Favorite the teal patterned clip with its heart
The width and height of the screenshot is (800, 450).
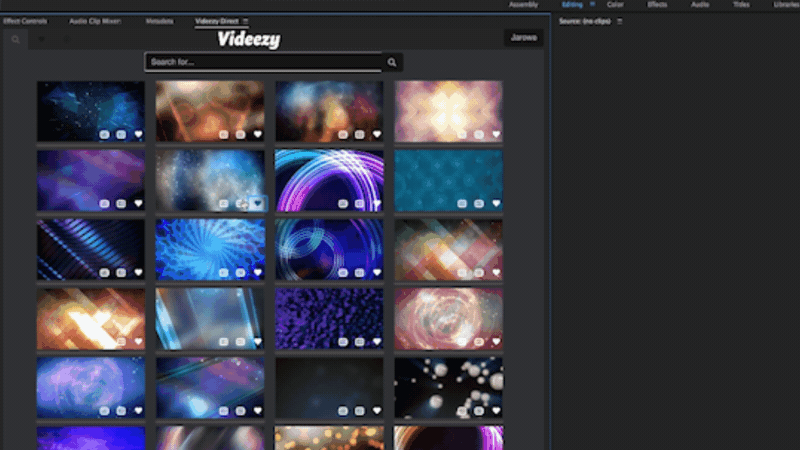[495, 203]
